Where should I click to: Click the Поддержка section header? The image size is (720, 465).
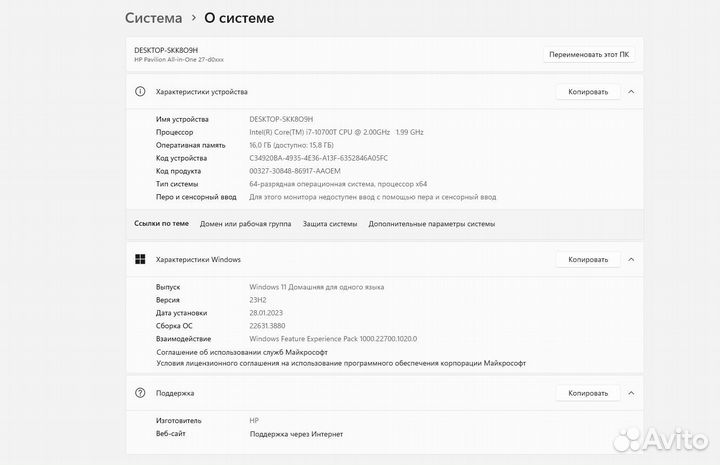(x=385, y=393)
